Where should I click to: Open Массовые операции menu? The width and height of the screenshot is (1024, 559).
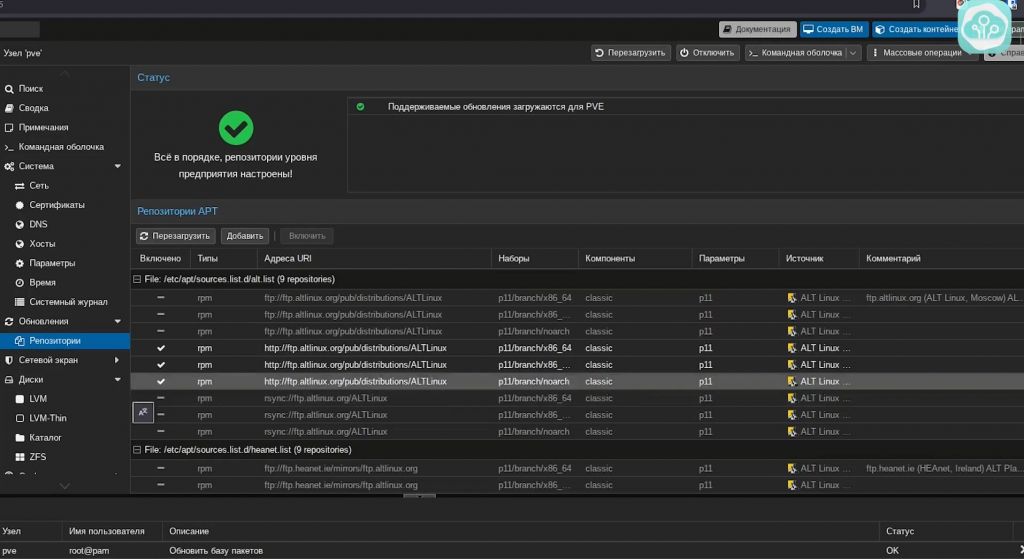921,54
